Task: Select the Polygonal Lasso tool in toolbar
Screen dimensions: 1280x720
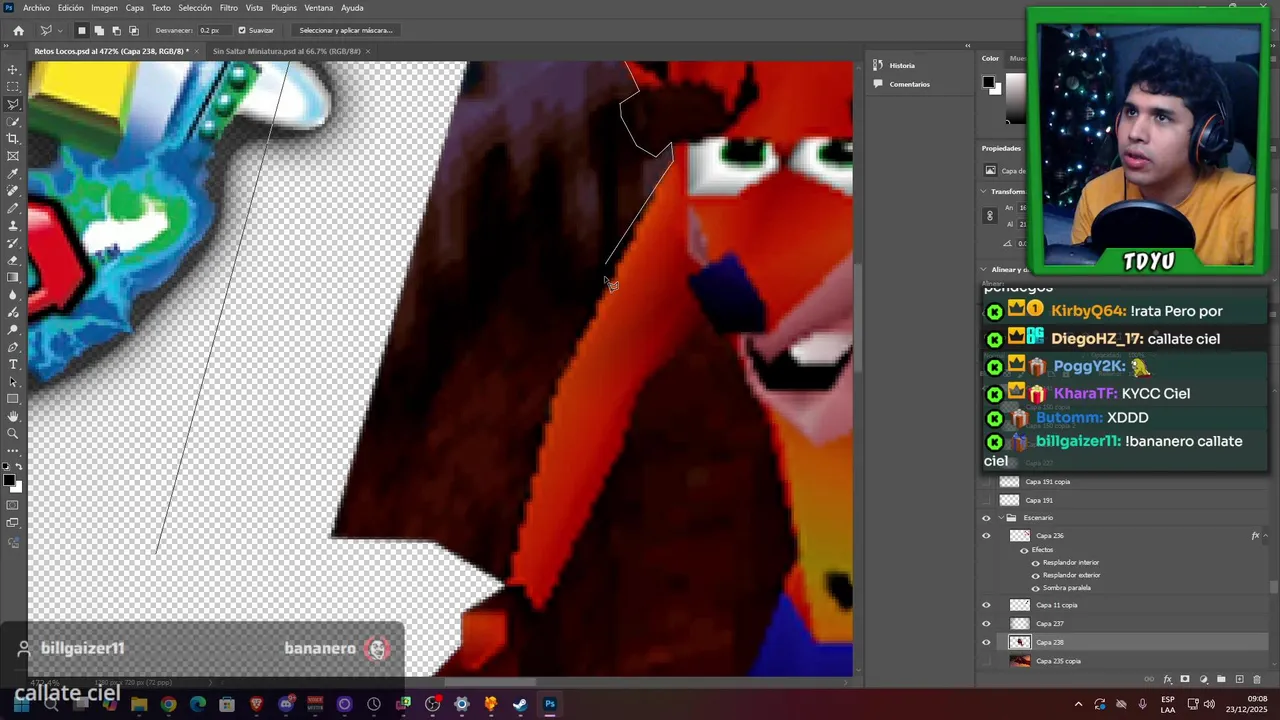Action: [x=13, y=104]
